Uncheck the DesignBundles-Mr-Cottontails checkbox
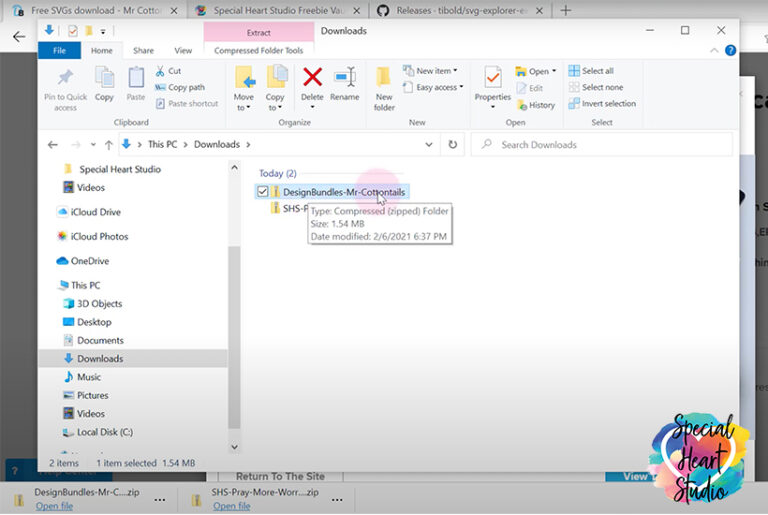Image resolution: width=768 pixels, height=515 pixels. coord(263,192)
